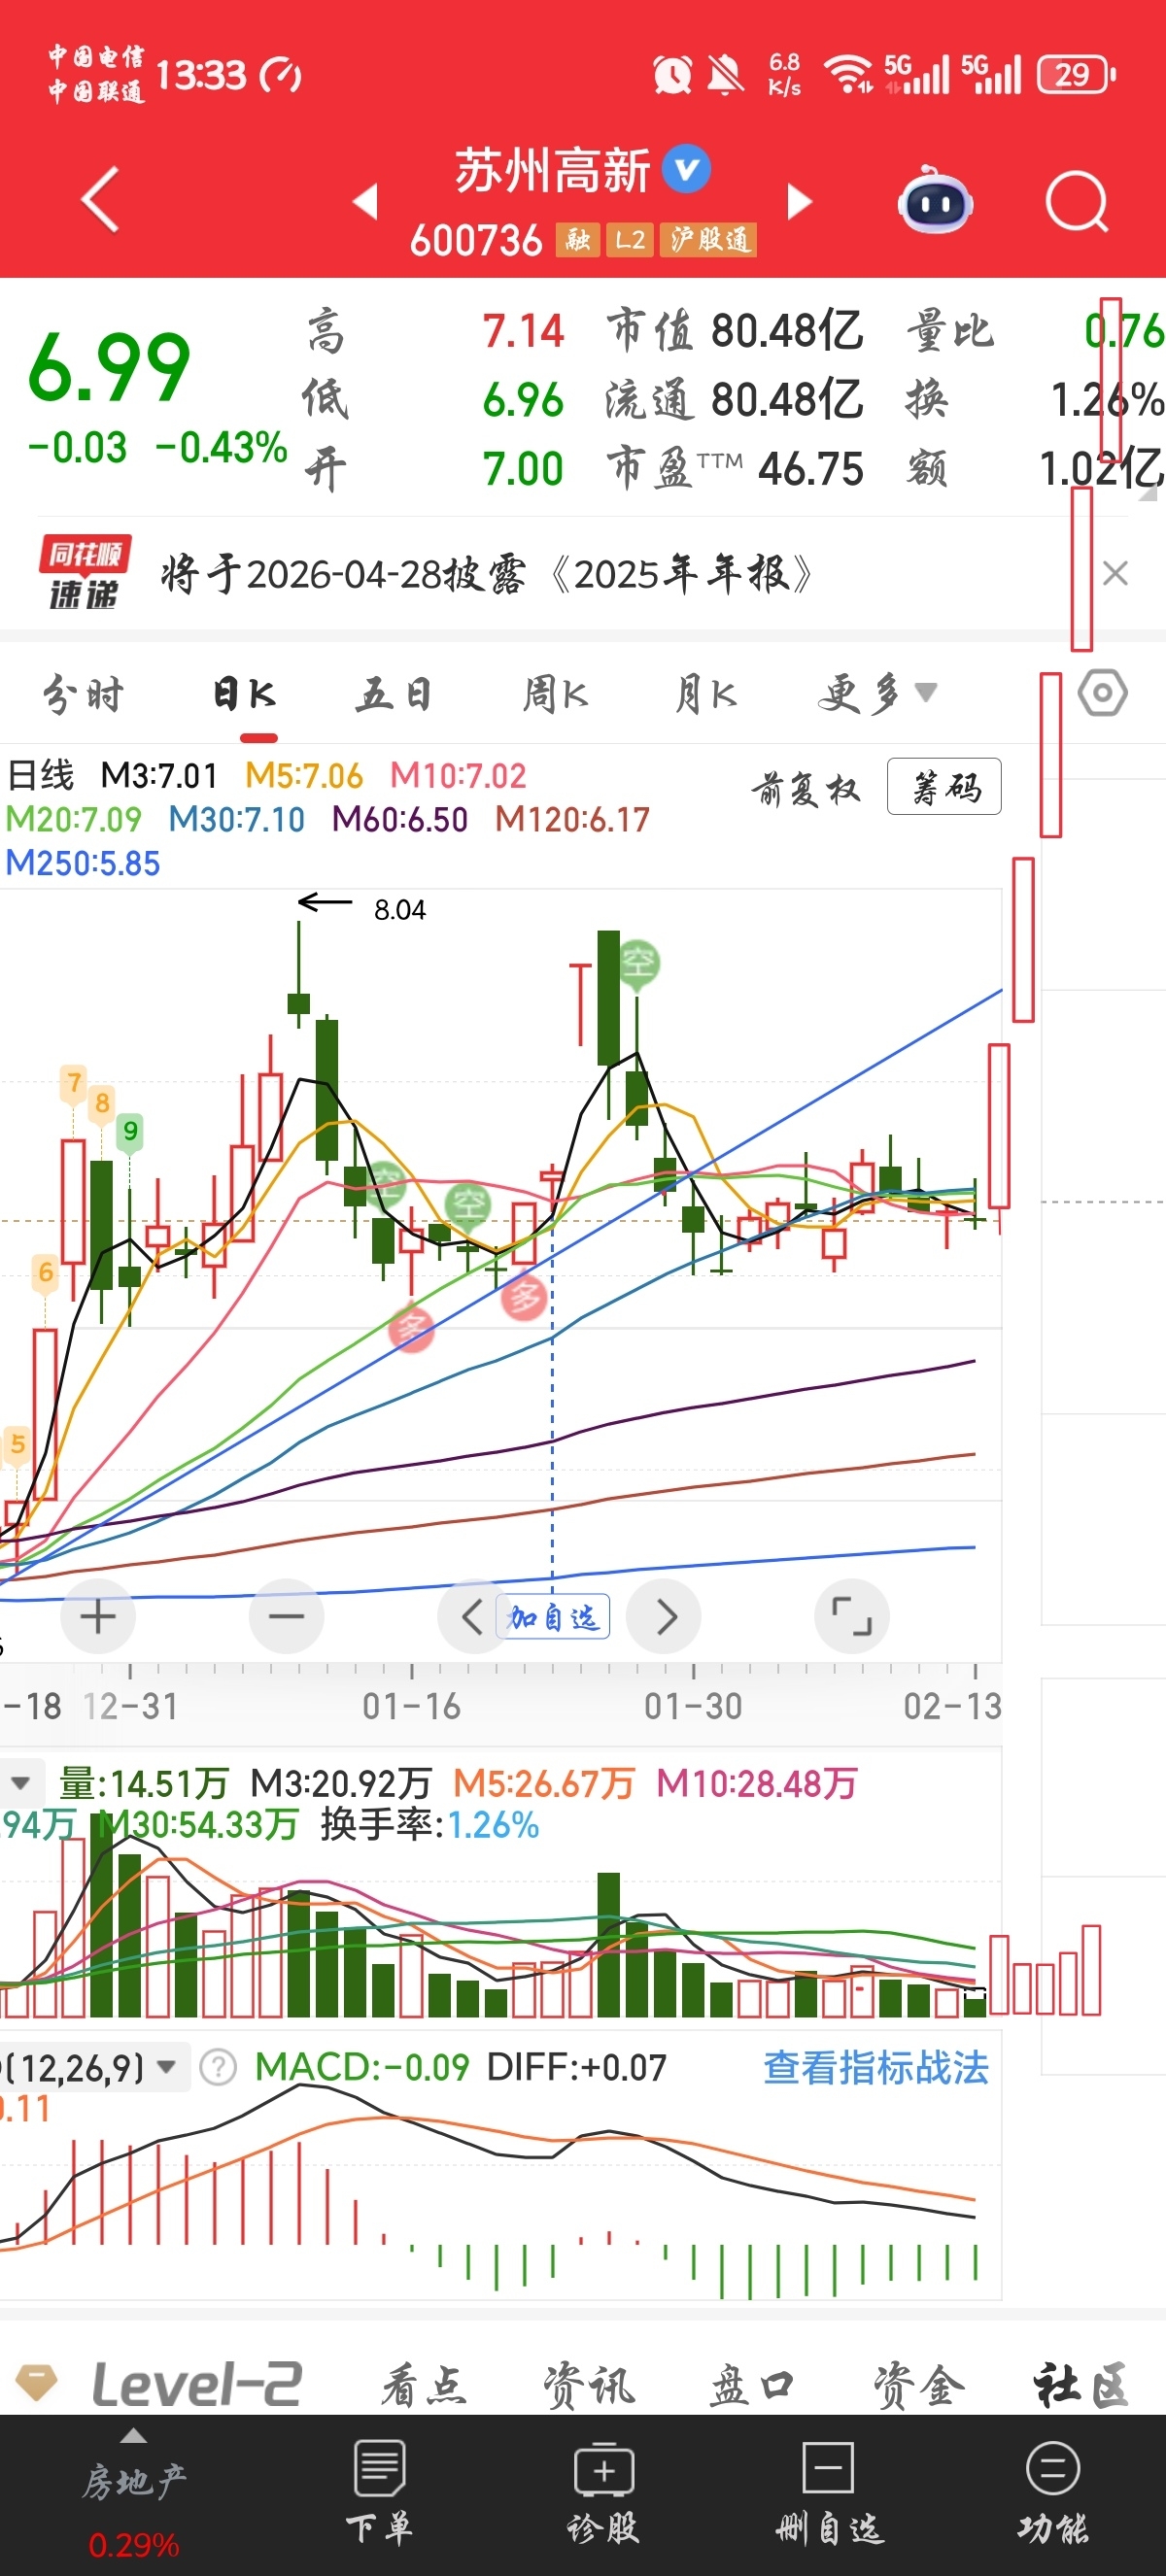This screenshot has height=2576, width=1166.
Task: Select the 周K tab
Action: [x=556, y=693]
